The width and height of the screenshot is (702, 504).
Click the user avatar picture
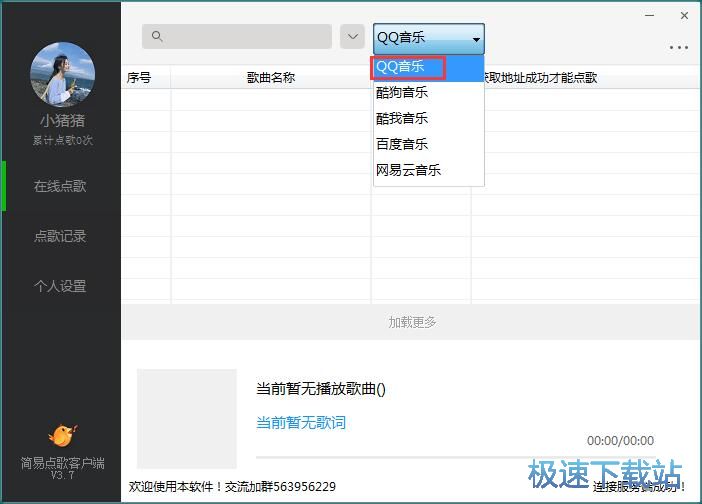(x=63, y=74)
